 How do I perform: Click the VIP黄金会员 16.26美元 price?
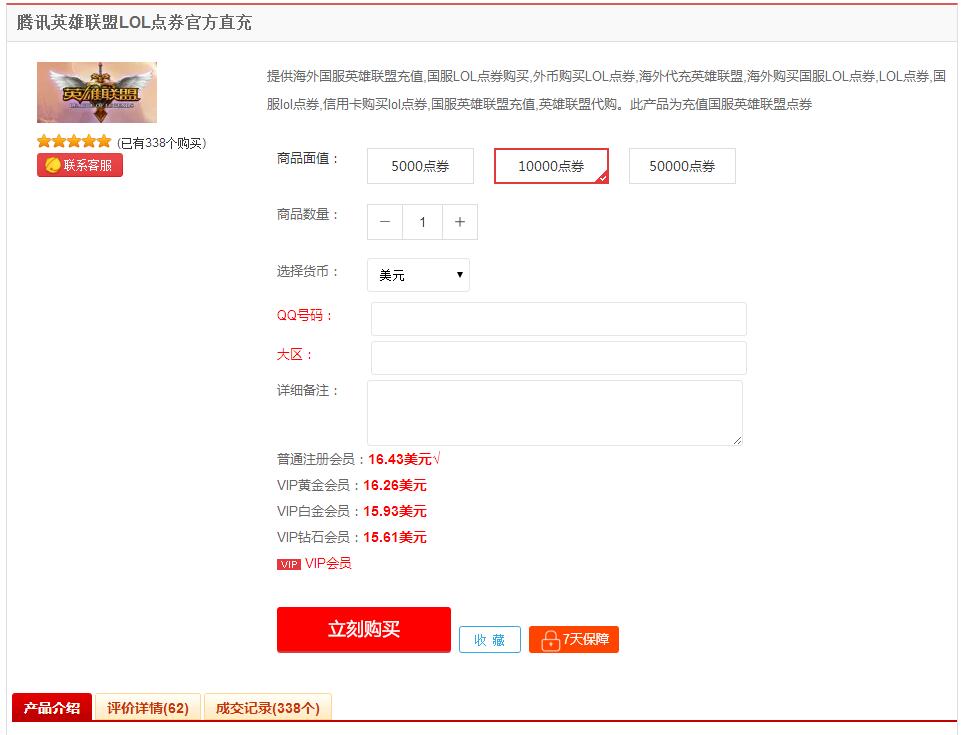[x=395, y=485]
